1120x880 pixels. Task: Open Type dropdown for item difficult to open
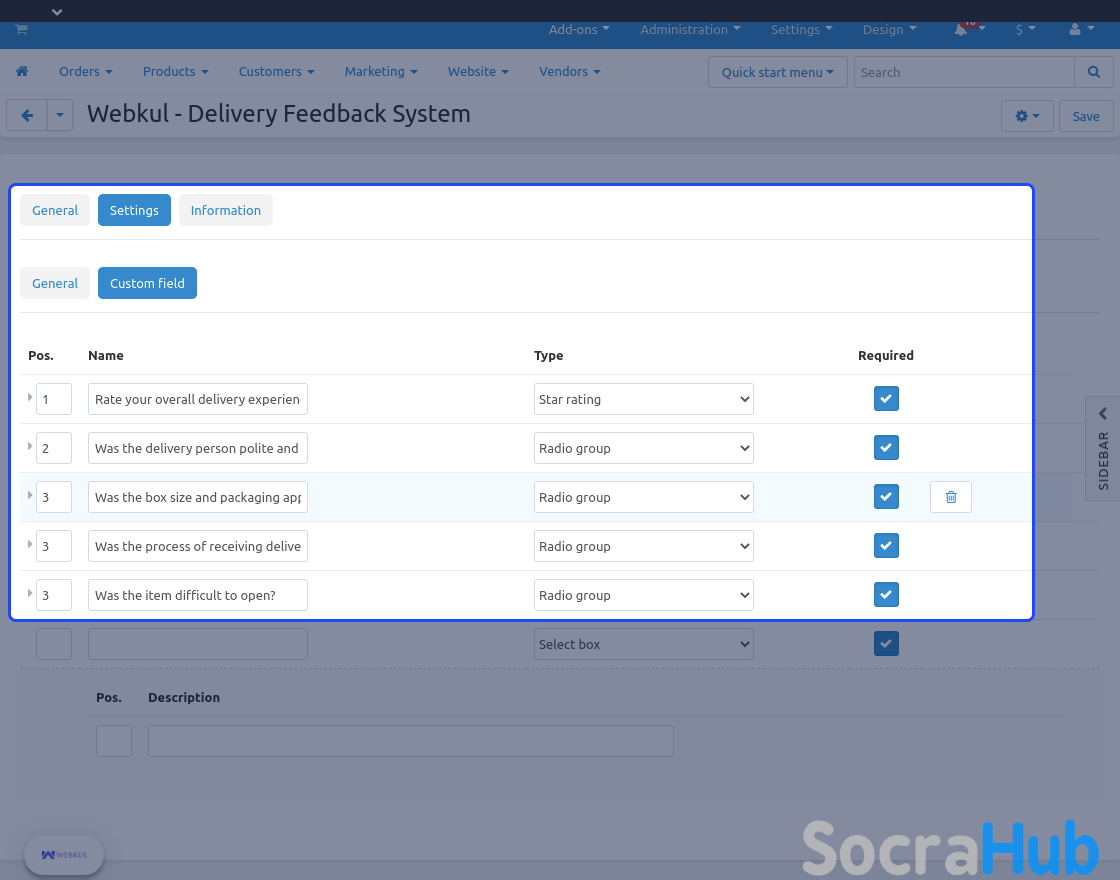pyautogui.click(x=644, y=595)
